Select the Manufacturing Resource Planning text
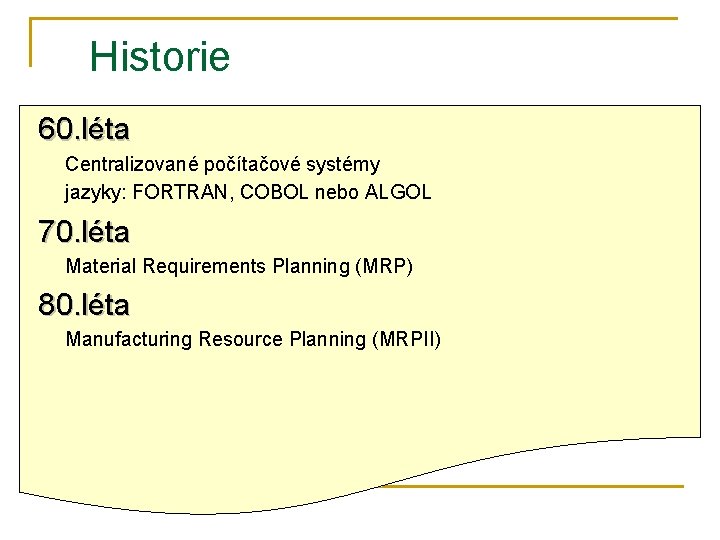The height and width of the screenshot is (540, 720). [216, 339]
